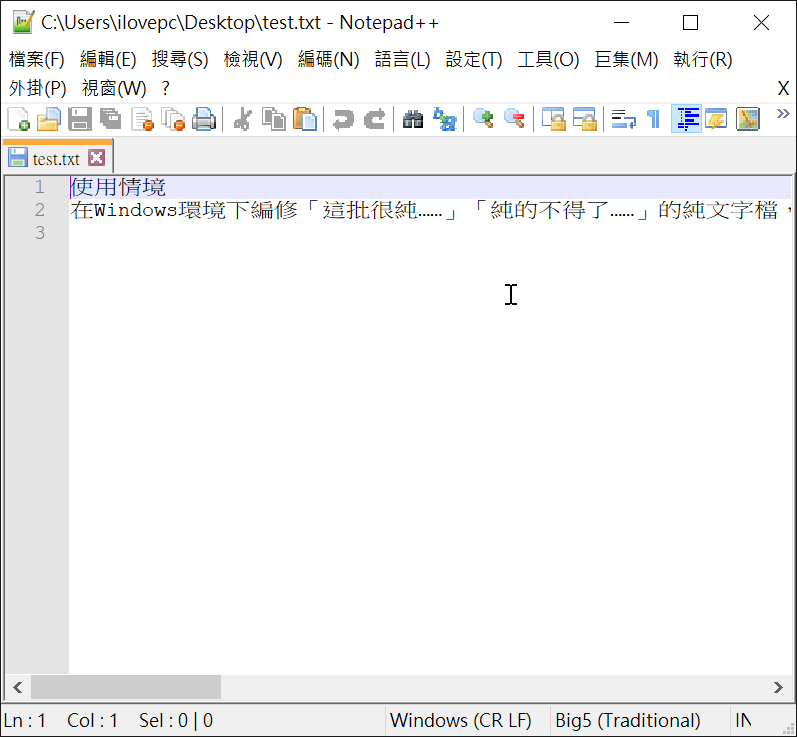Click line number 2 in margin
797x737 pixels.
tap(40, 210)
